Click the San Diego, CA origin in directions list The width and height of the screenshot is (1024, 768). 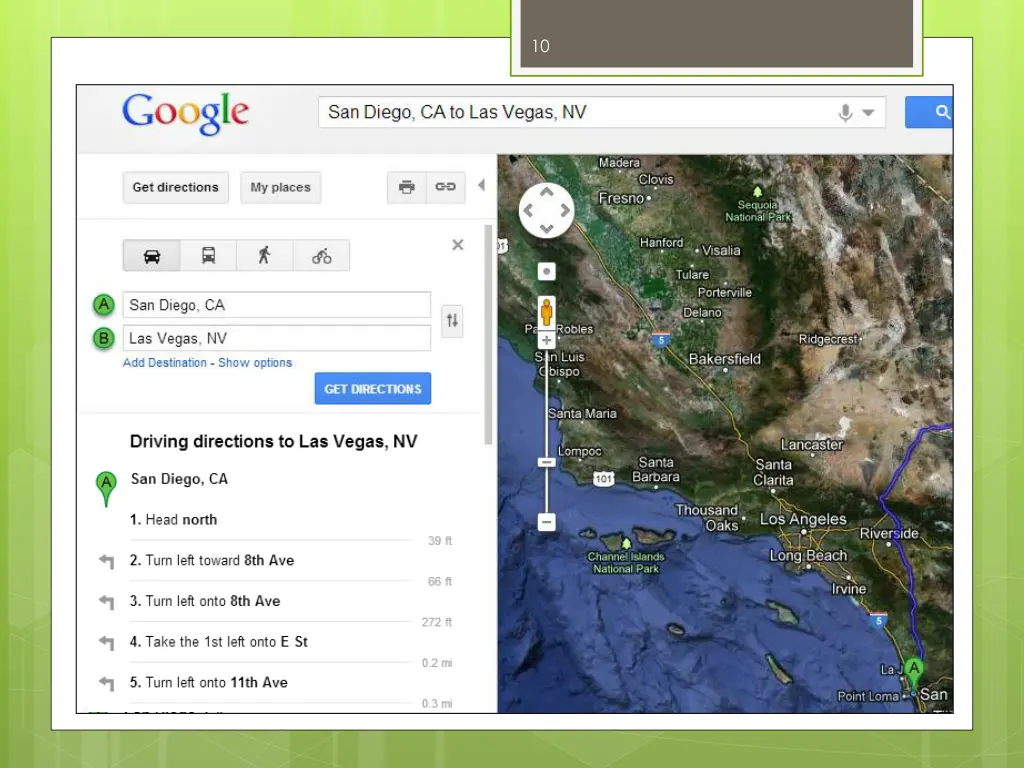click(x=180, y=479)
